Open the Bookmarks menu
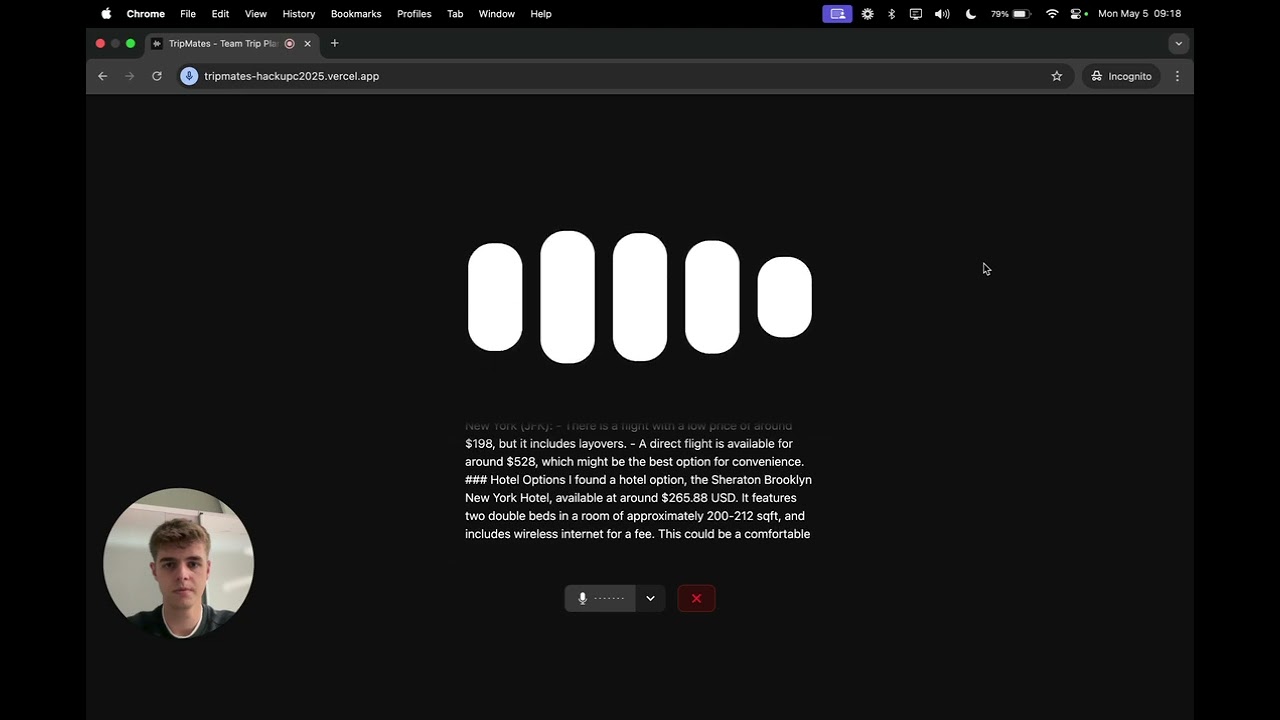Image resolution: width=1280 pixels, height=720 pixels. pyautogui.click(x=356, y=14)
